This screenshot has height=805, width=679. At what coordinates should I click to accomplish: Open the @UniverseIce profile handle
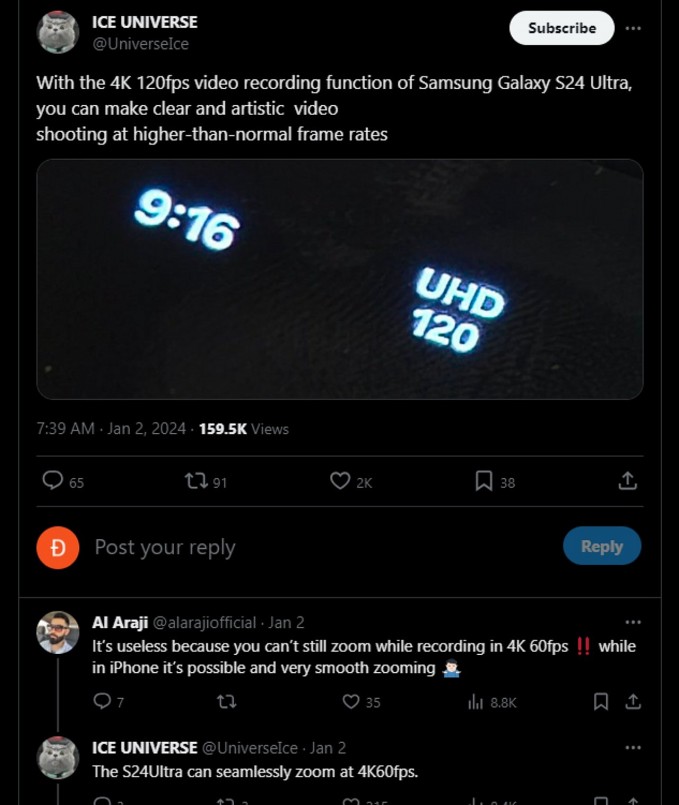140,44
